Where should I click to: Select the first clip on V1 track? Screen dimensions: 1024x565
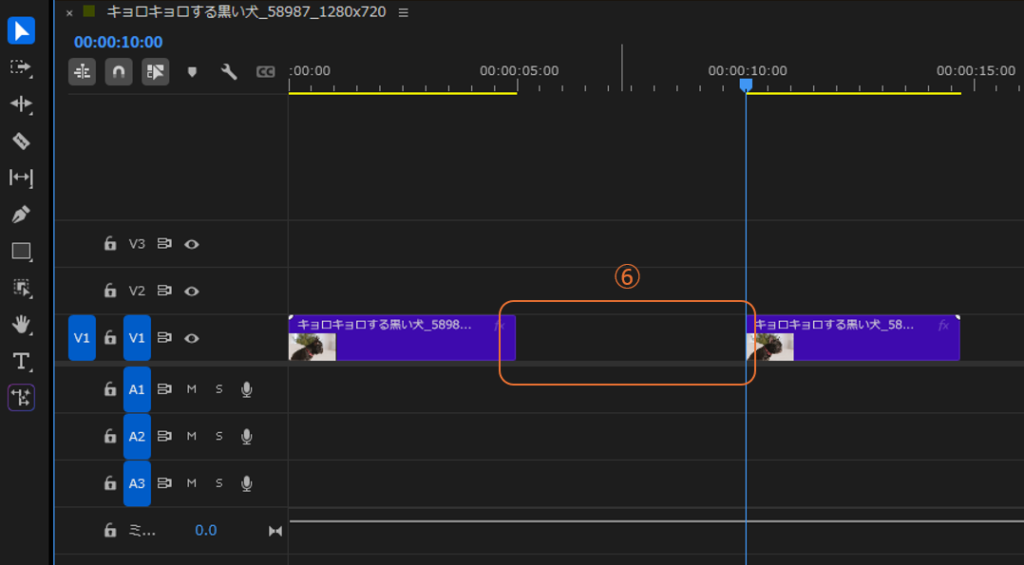pyautogui.click(x=401, y=338)
